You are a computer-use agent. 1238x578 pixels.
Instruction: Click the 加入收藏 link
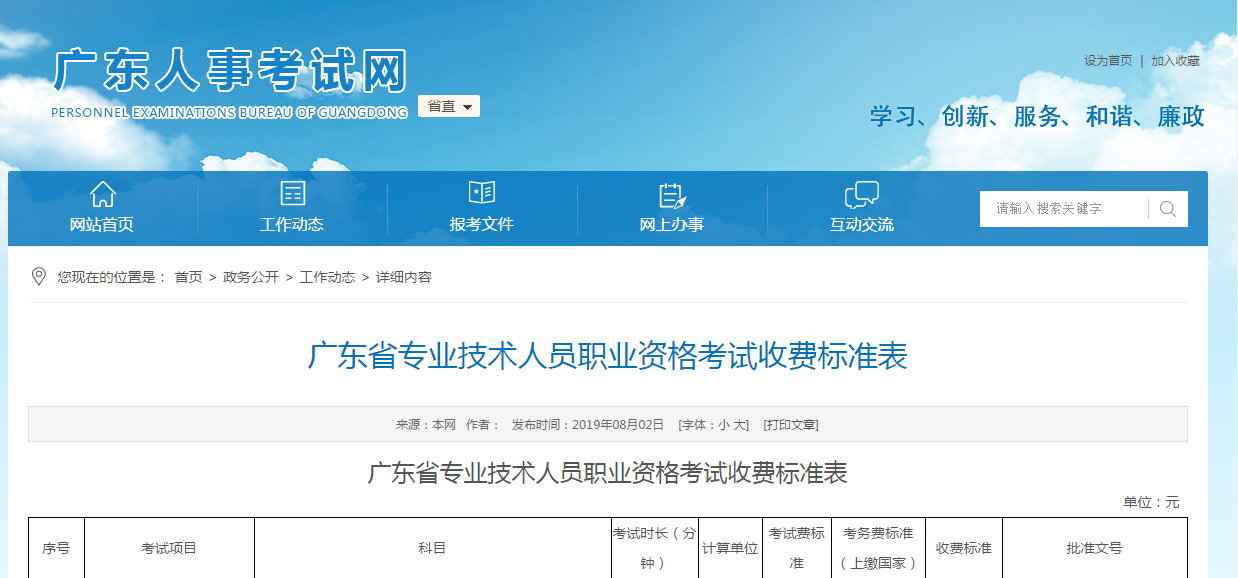1175,61
